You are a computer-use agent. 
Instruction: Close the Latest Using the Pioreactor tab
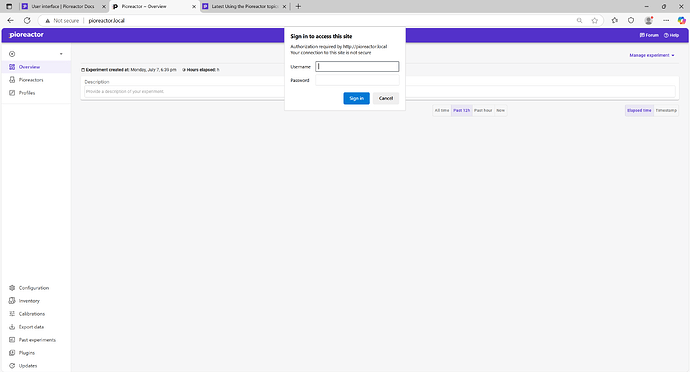click(x=284, y=7)
